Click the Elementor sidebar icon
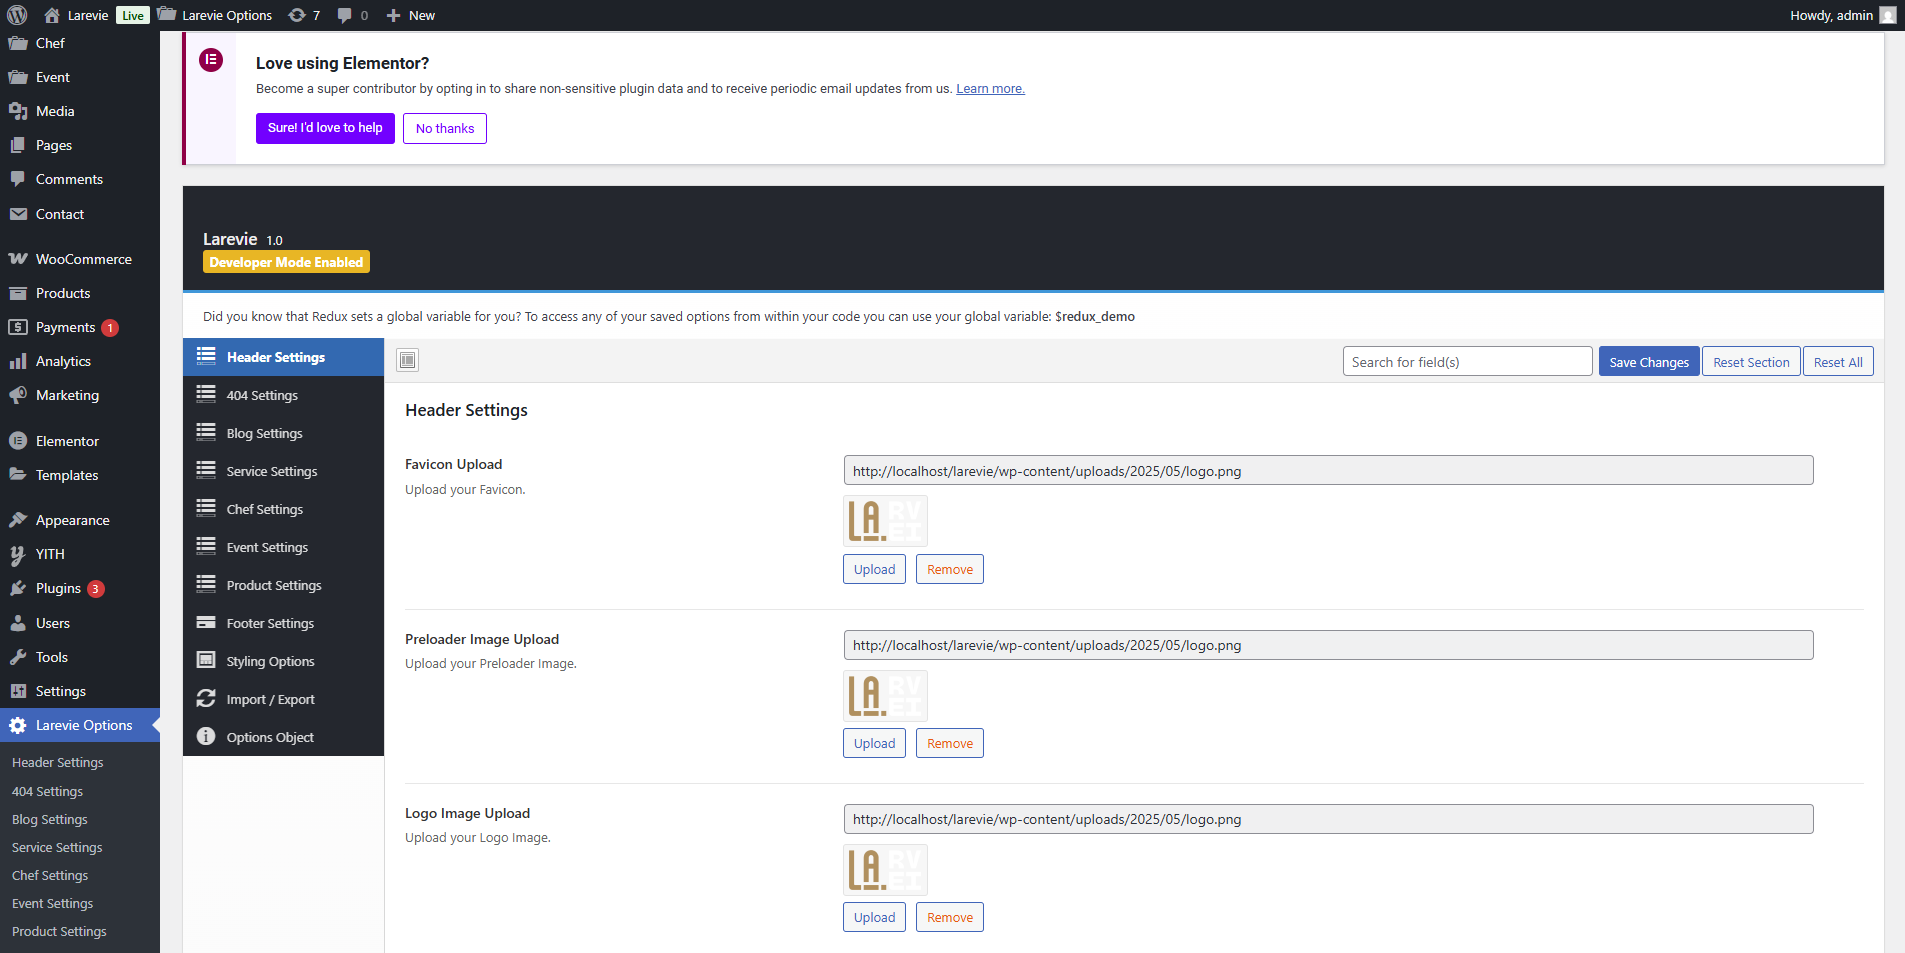 pos(18,441)
